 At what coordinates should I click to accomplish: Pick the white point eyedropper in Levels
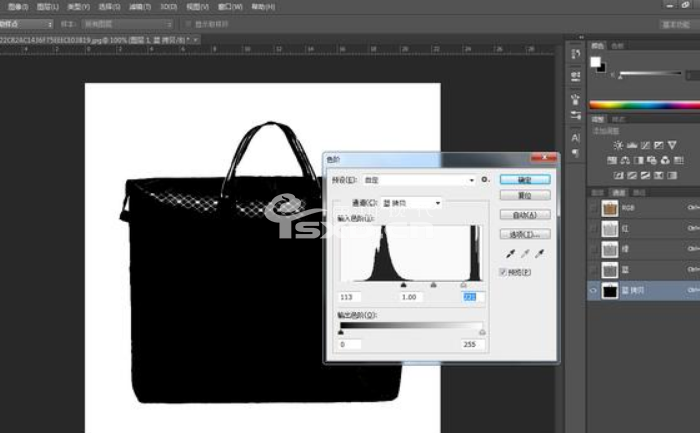(540, 254)
